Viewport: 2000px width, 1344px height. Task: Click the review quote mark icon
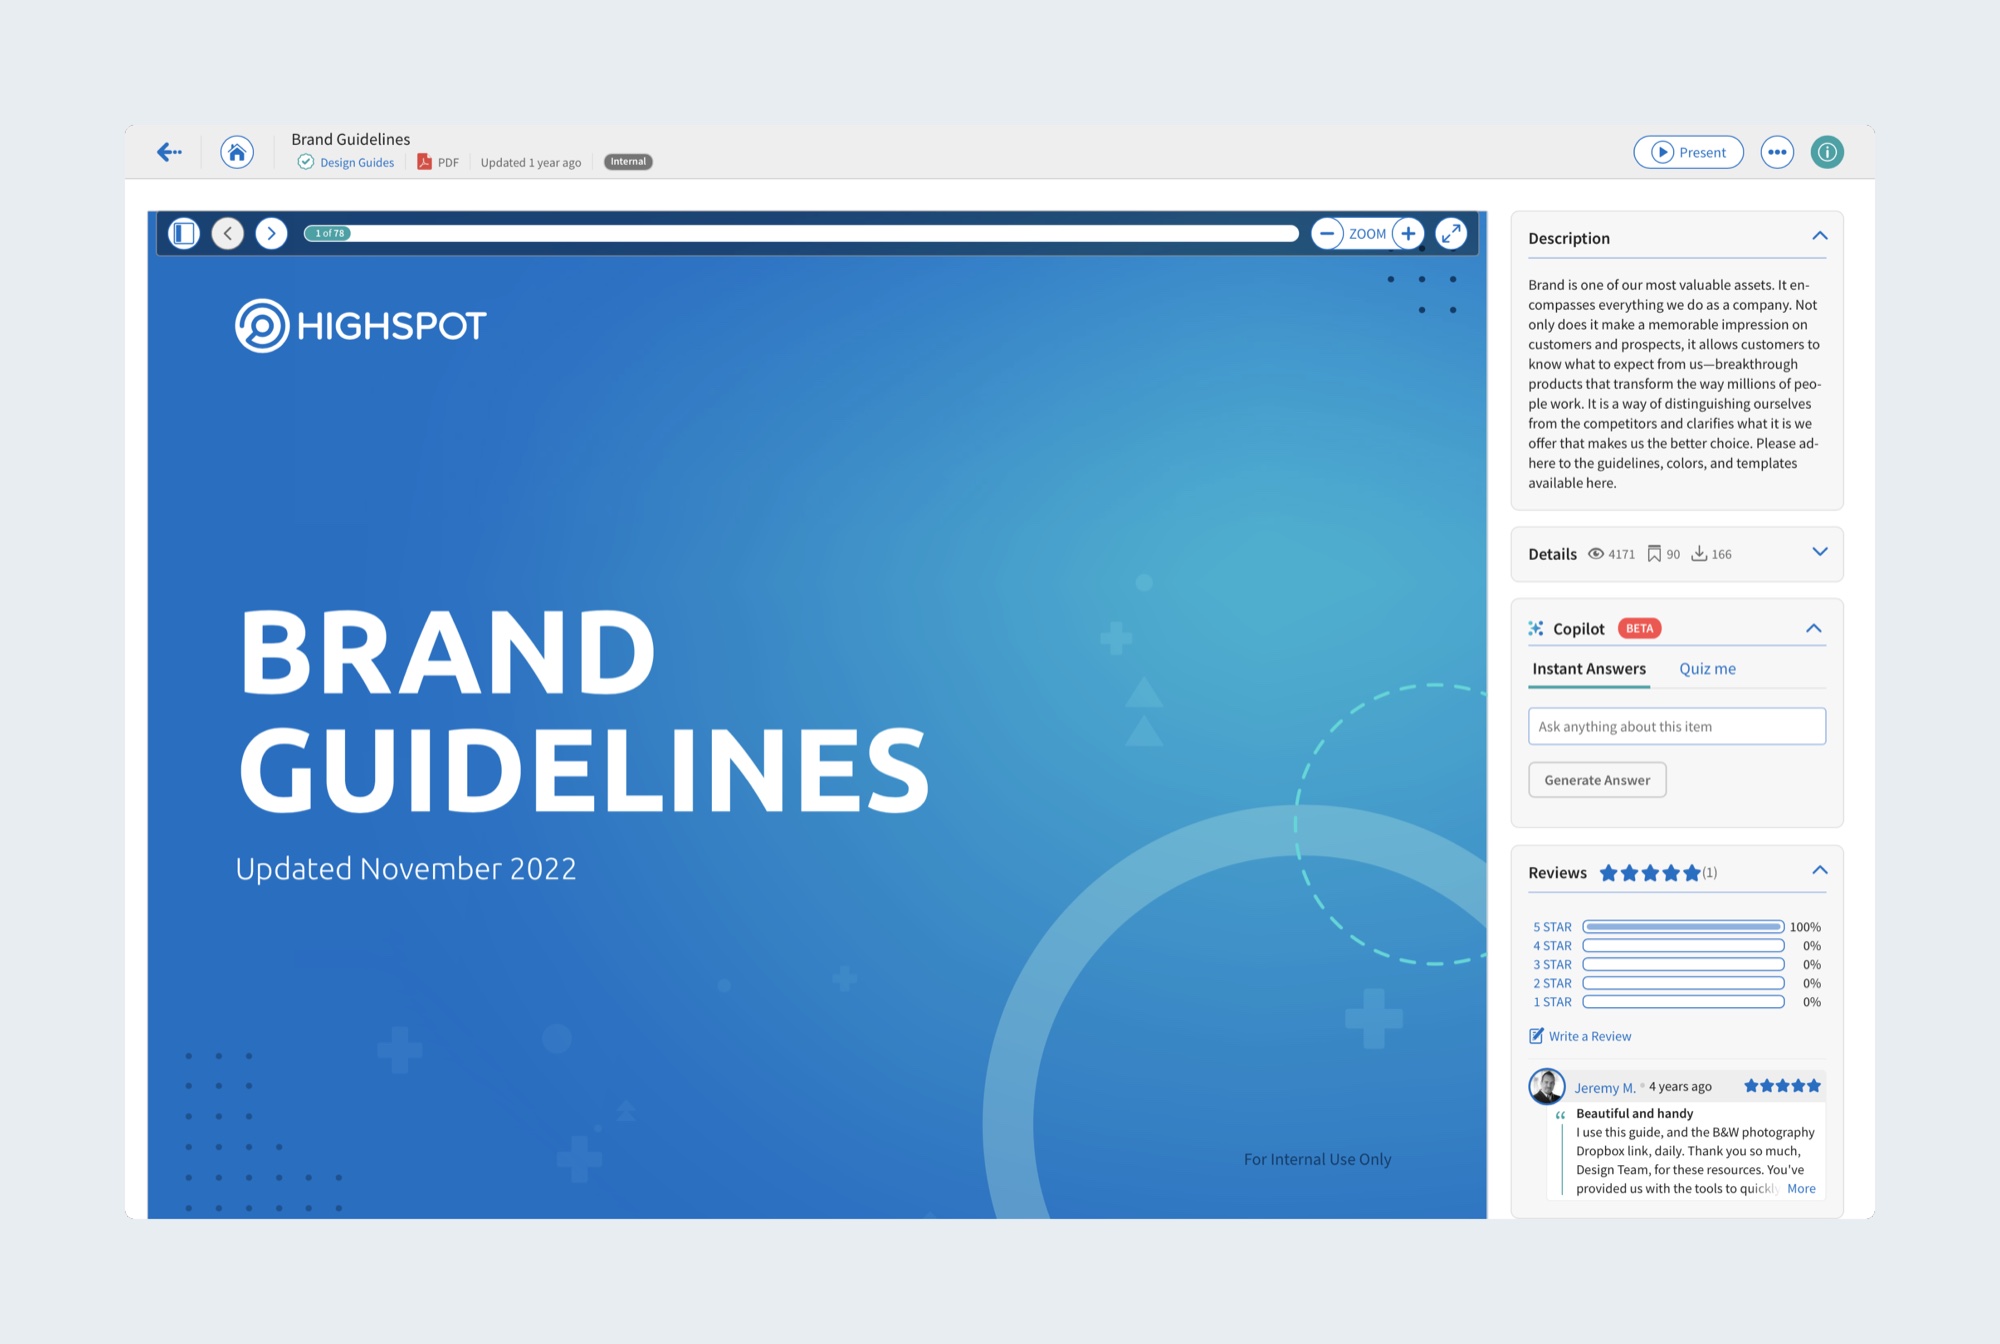pos(1560,1115)
